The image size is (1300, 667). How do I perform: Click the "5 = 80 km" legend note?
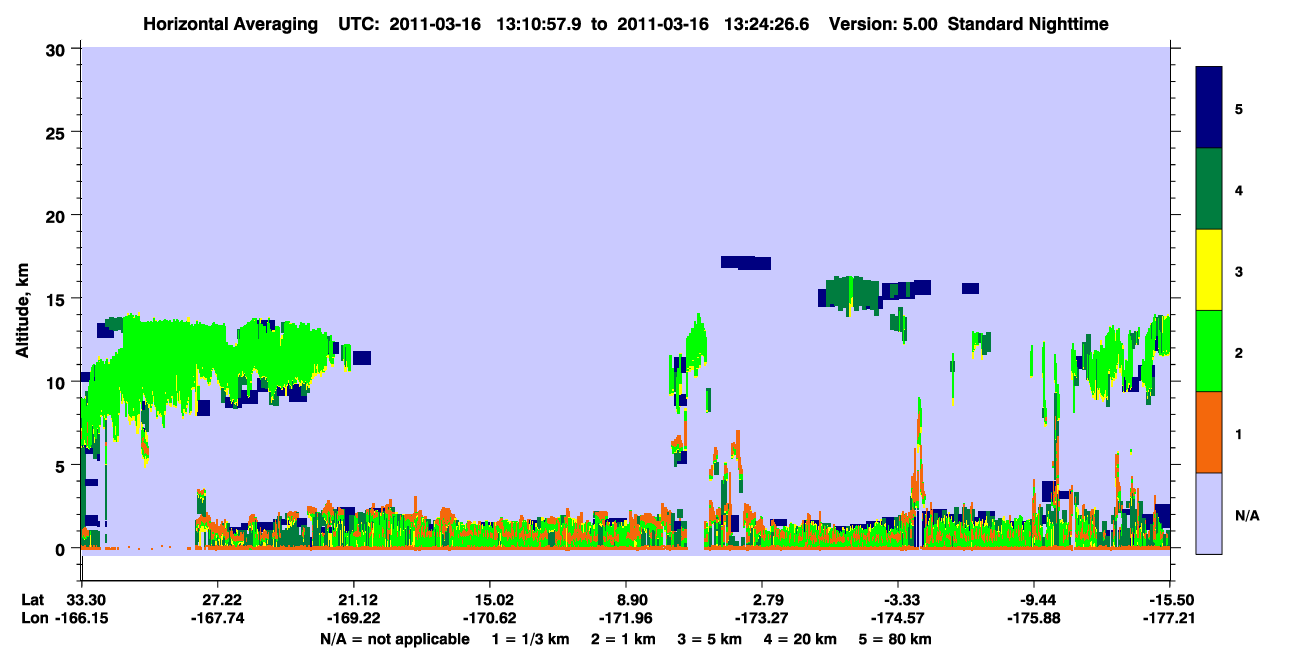click(x=896, y=639)
